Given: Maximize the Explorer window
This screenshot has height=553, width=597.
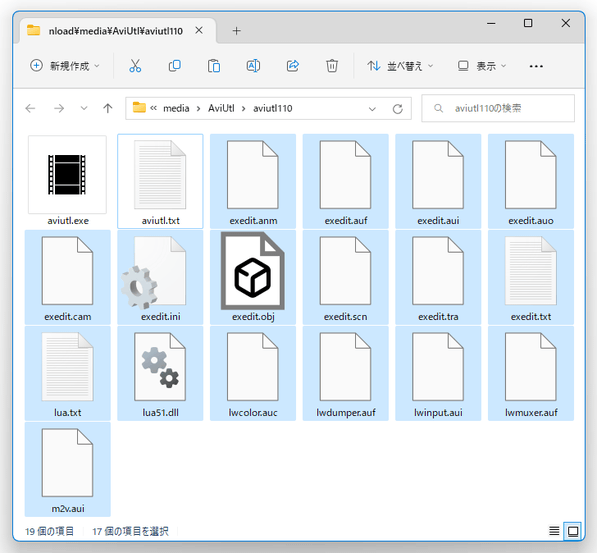Looking at the screenshot, I should pos(528,23).
